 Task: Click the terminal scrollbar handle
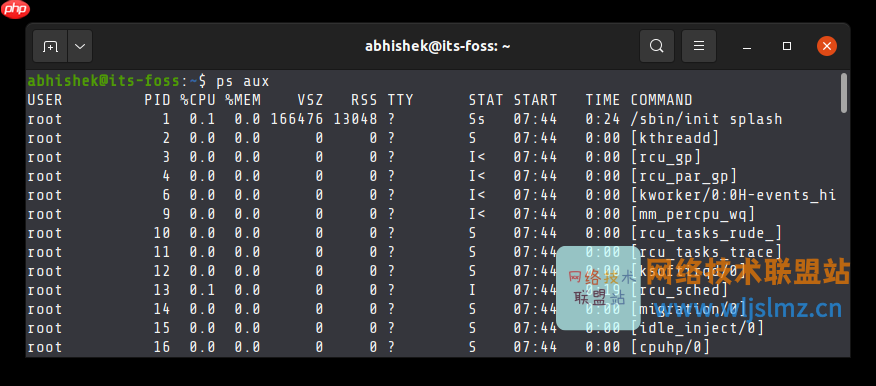pyautogui.click(x=844, y=93)
